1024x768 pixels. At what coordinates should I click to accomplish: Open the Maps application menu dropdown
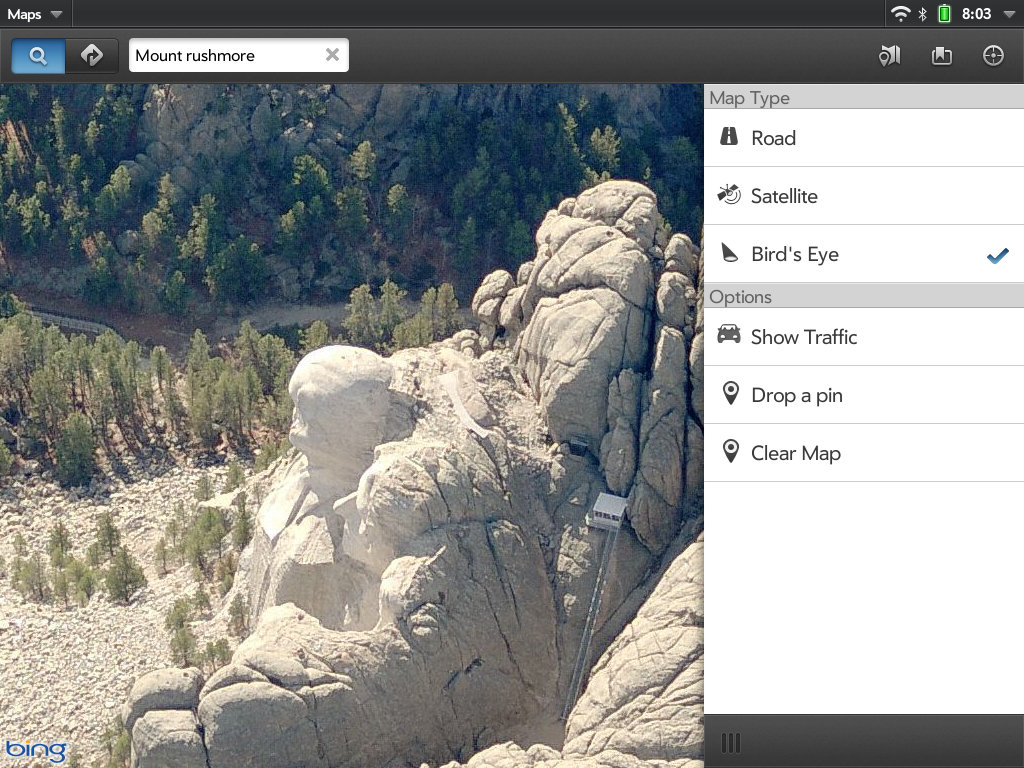click(x=35, y=14)
